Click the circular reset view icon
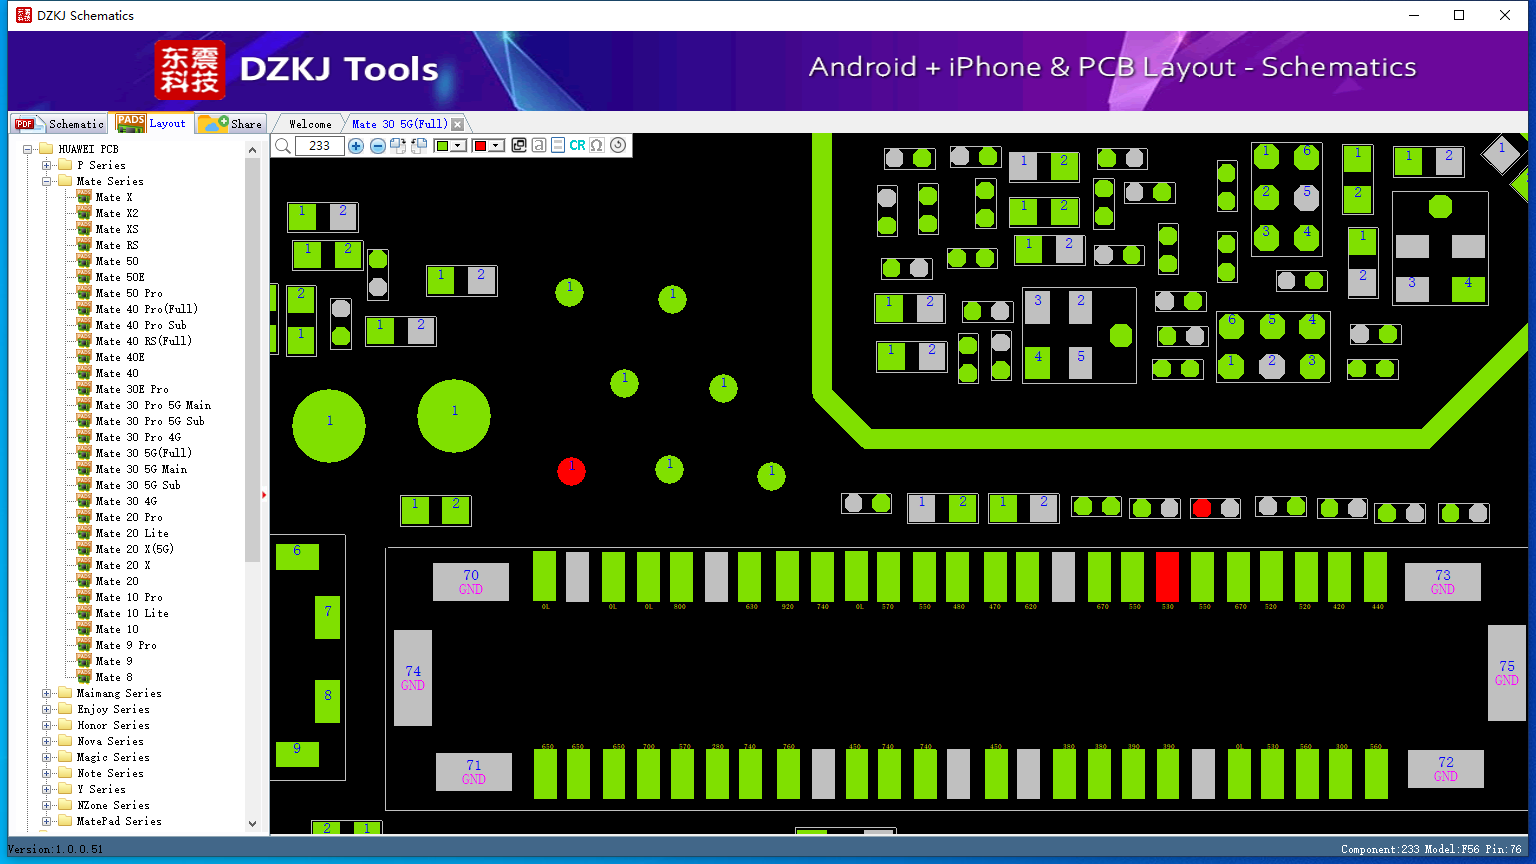The width and height of the screenshot is (1536, 864). [x=618, y=146]
